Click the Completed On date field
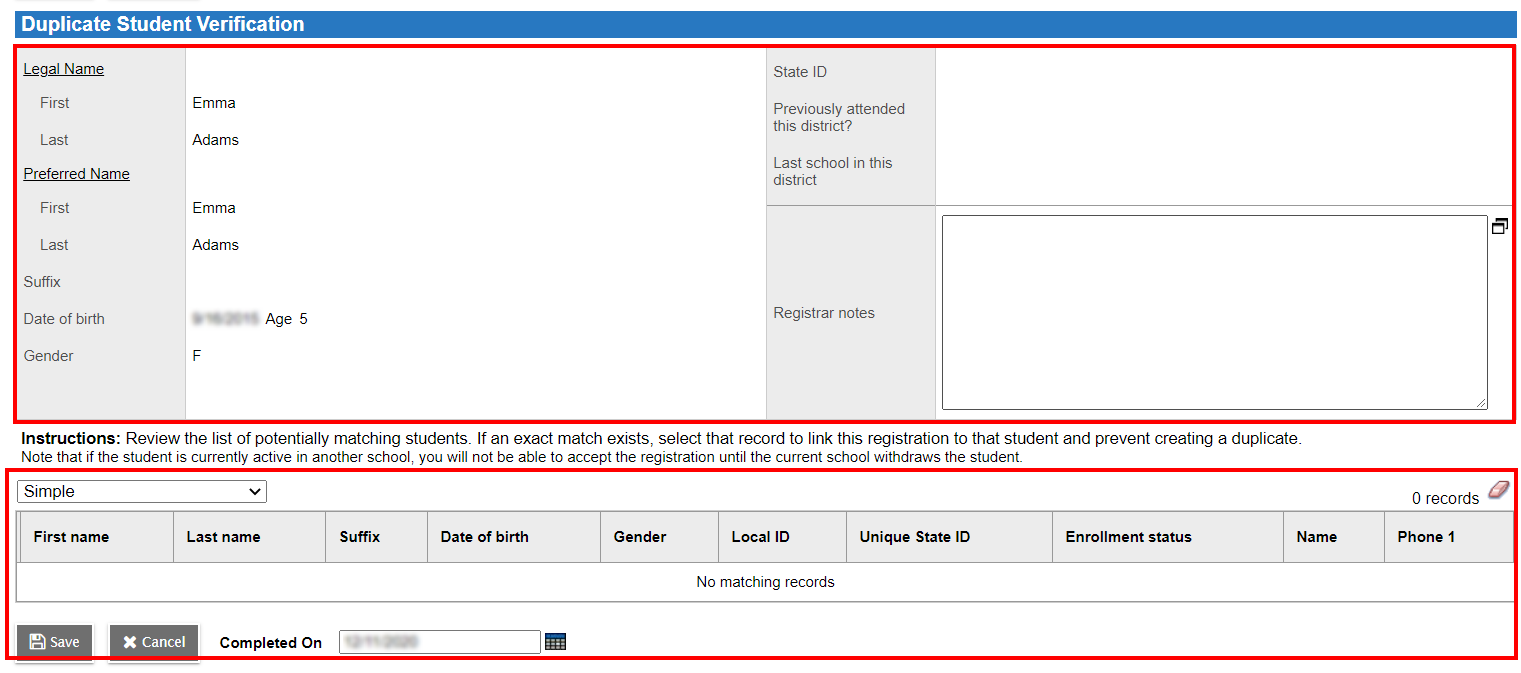 439,642
